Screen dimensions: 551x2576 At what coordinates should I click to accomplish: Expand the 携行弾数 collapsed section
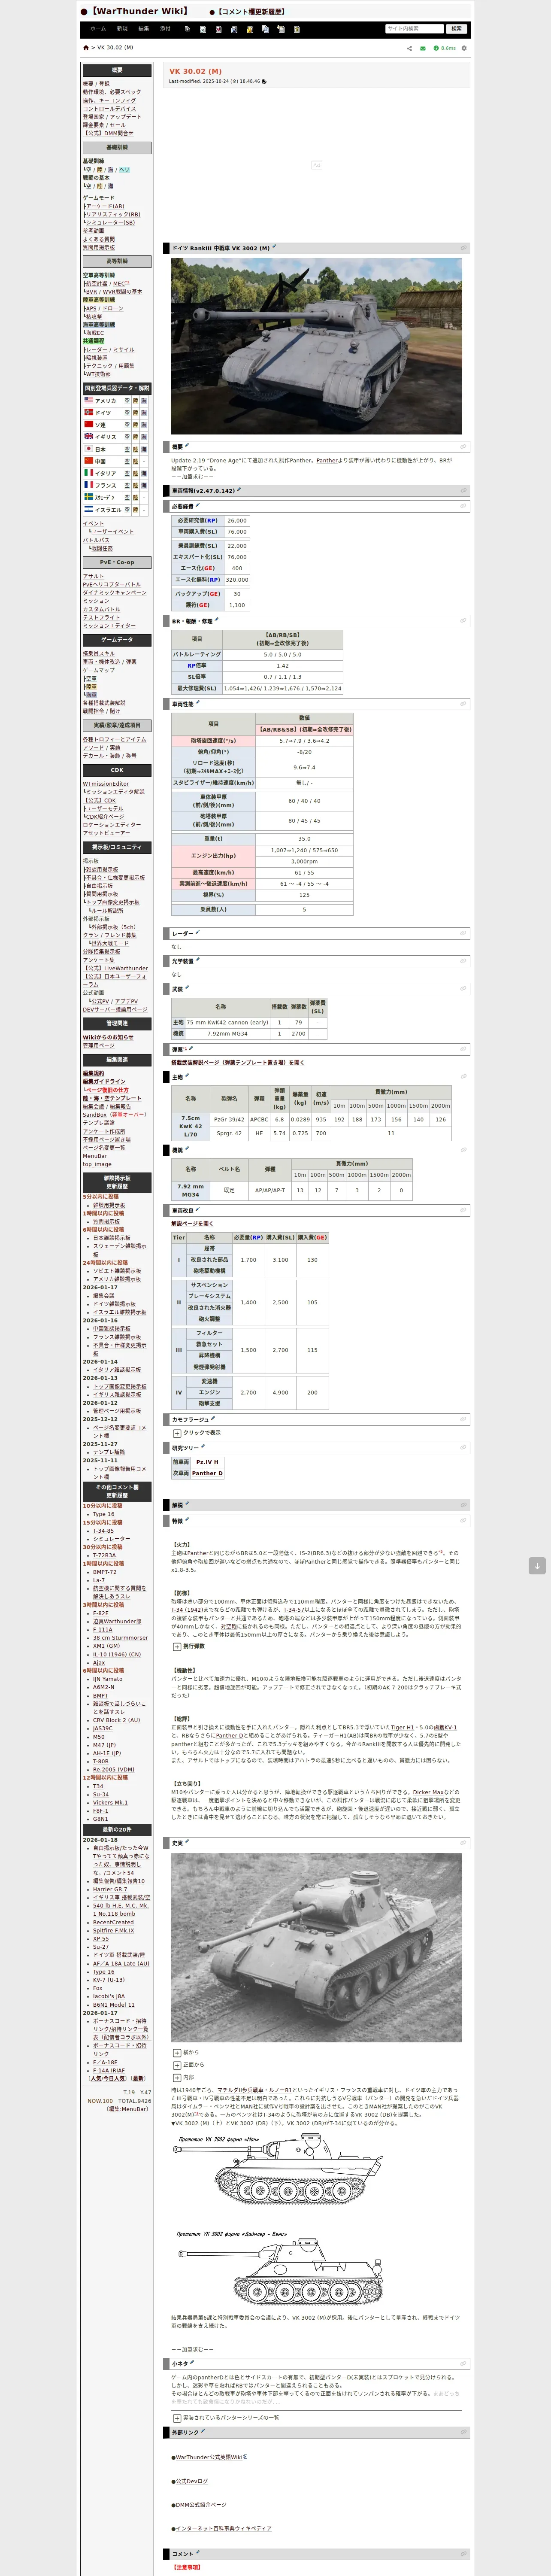177,1646
